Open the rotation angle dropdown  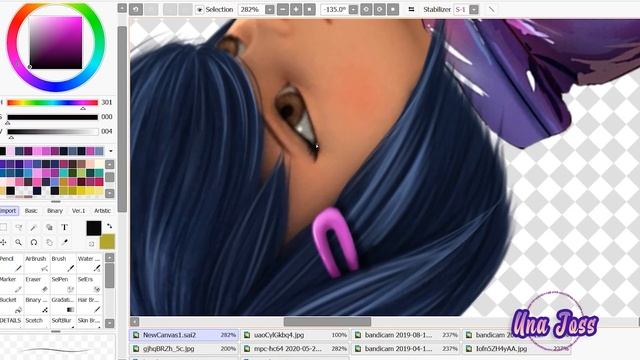pos(353,10)
